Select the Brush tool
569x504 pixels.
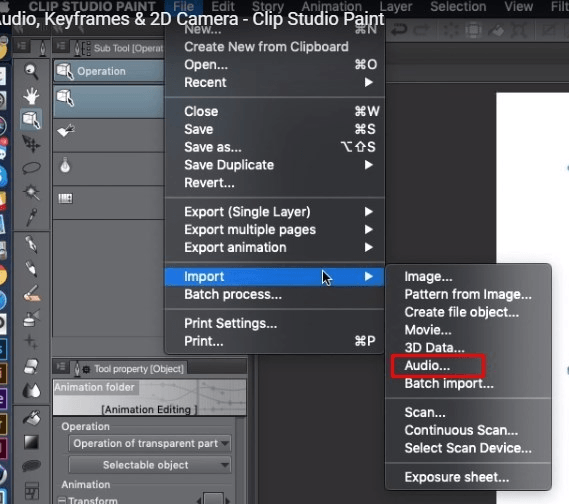[x=31, y=293]
